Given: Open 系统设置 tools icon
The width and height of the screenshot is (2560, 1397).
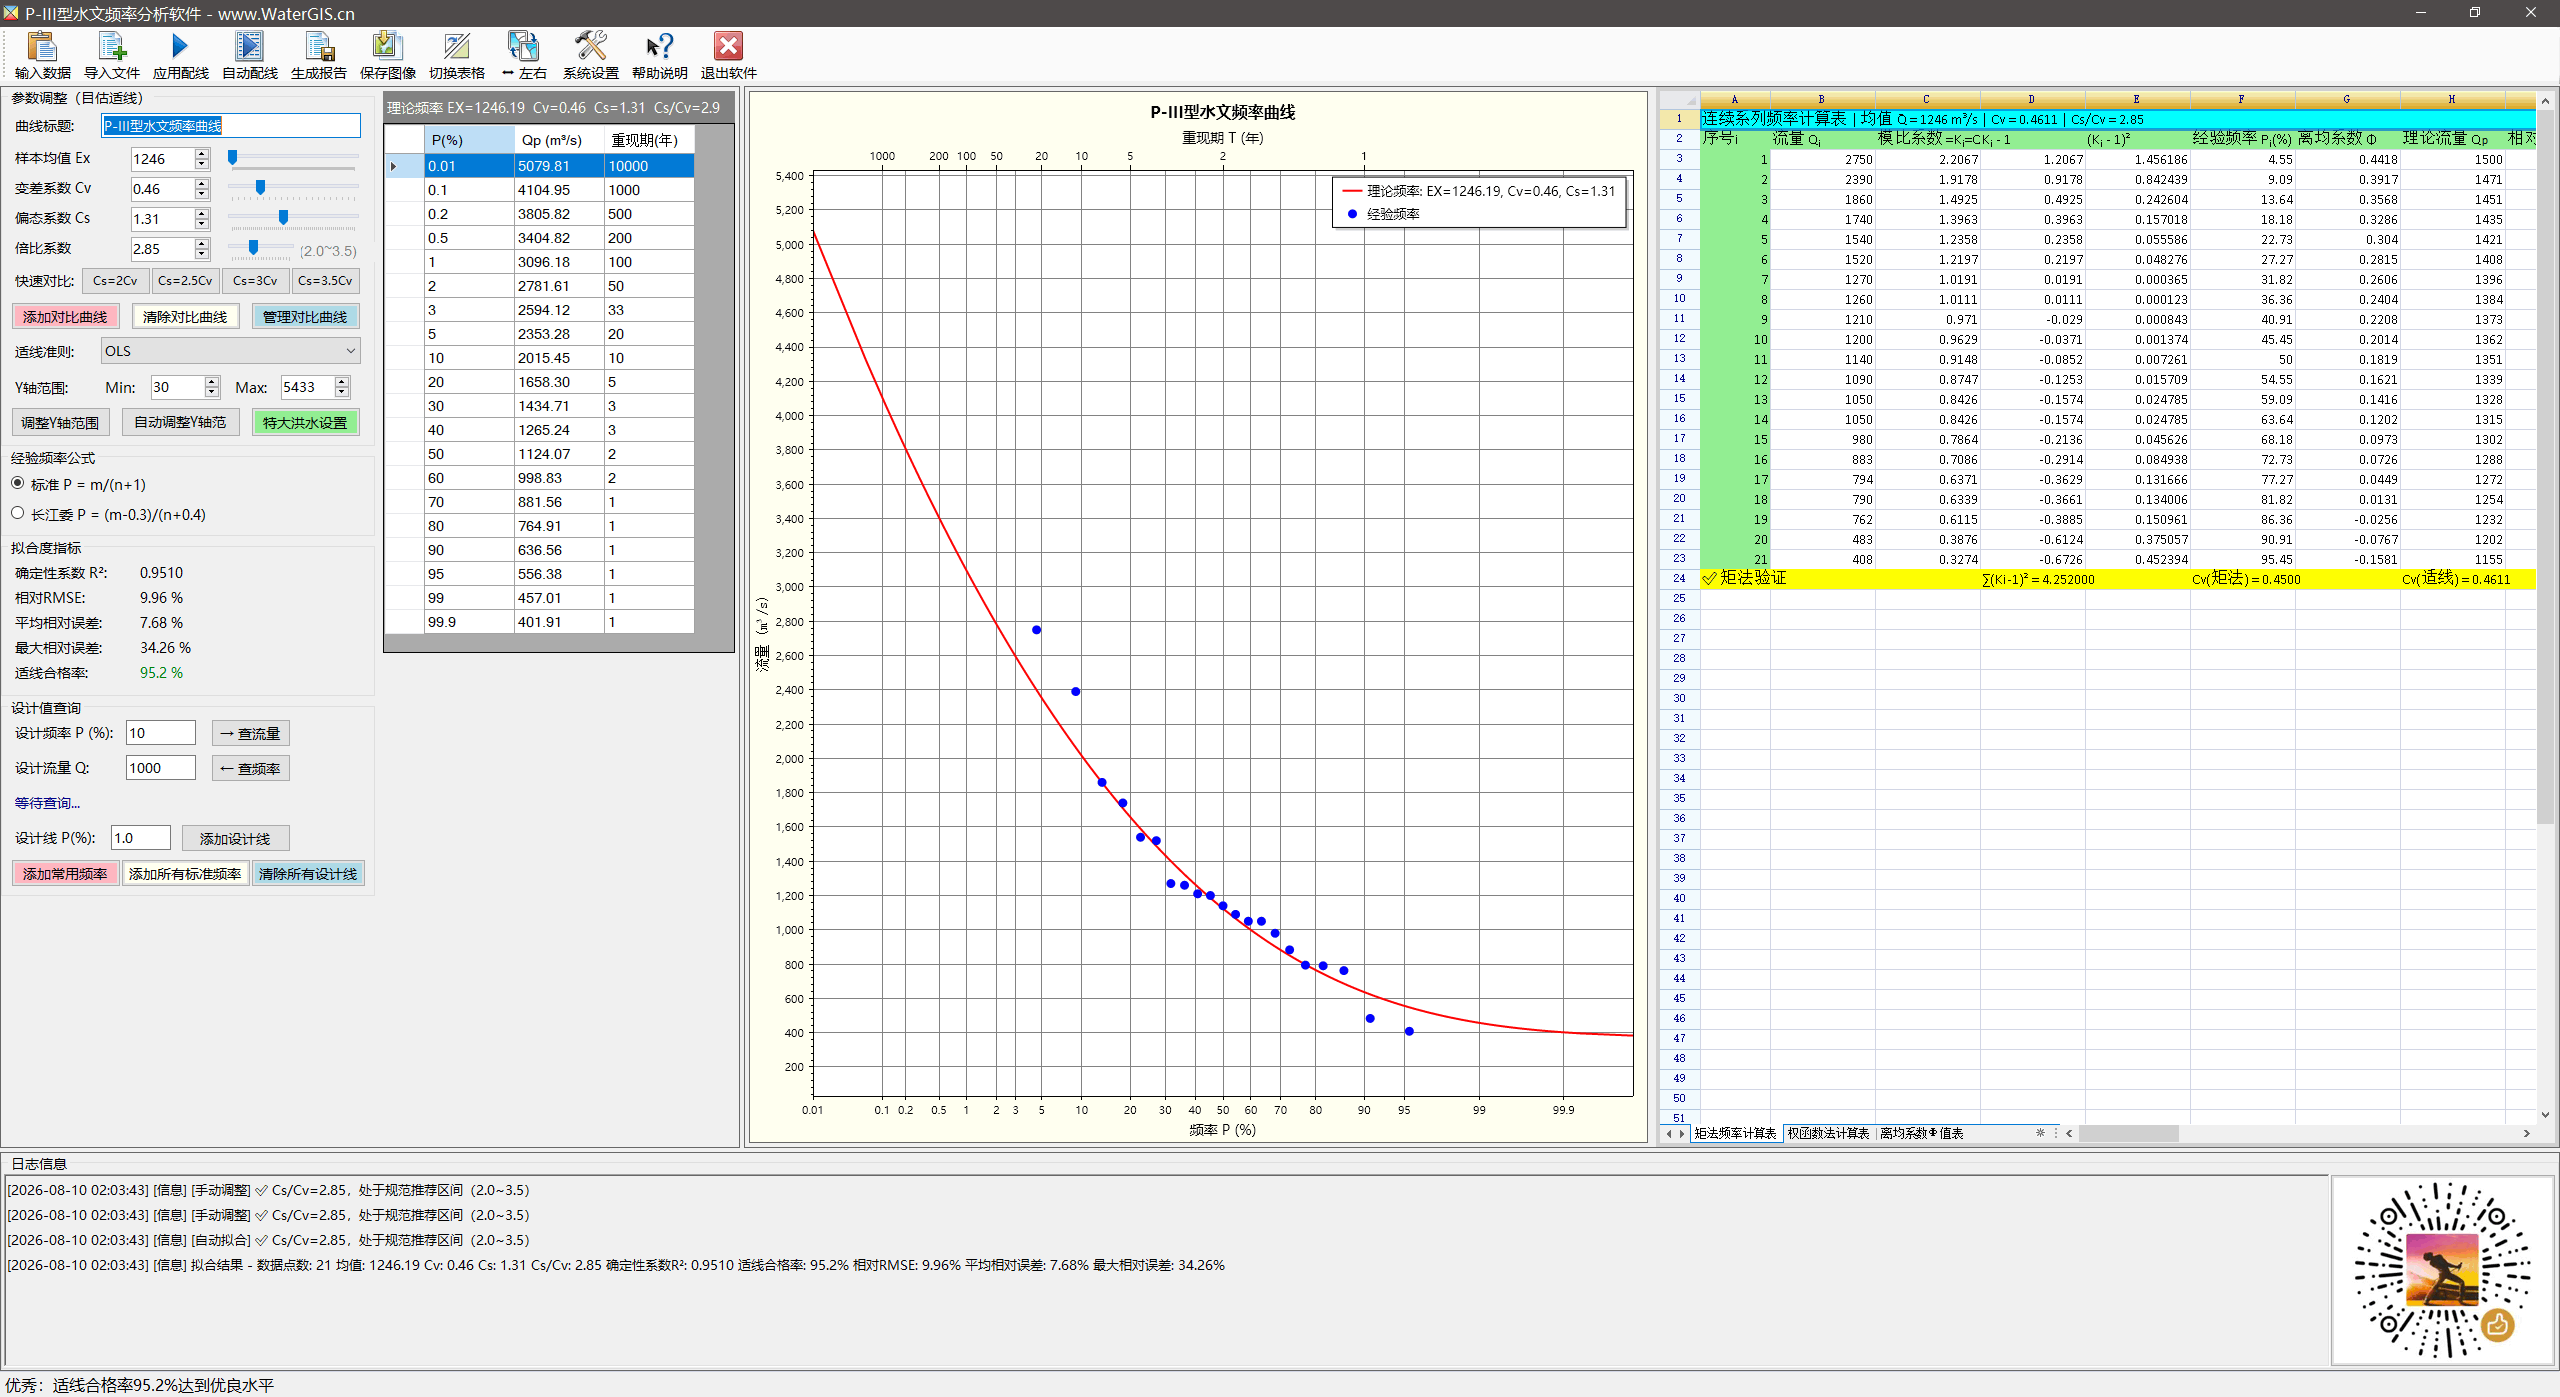Looking at the screenshot, I should point(590,55).
